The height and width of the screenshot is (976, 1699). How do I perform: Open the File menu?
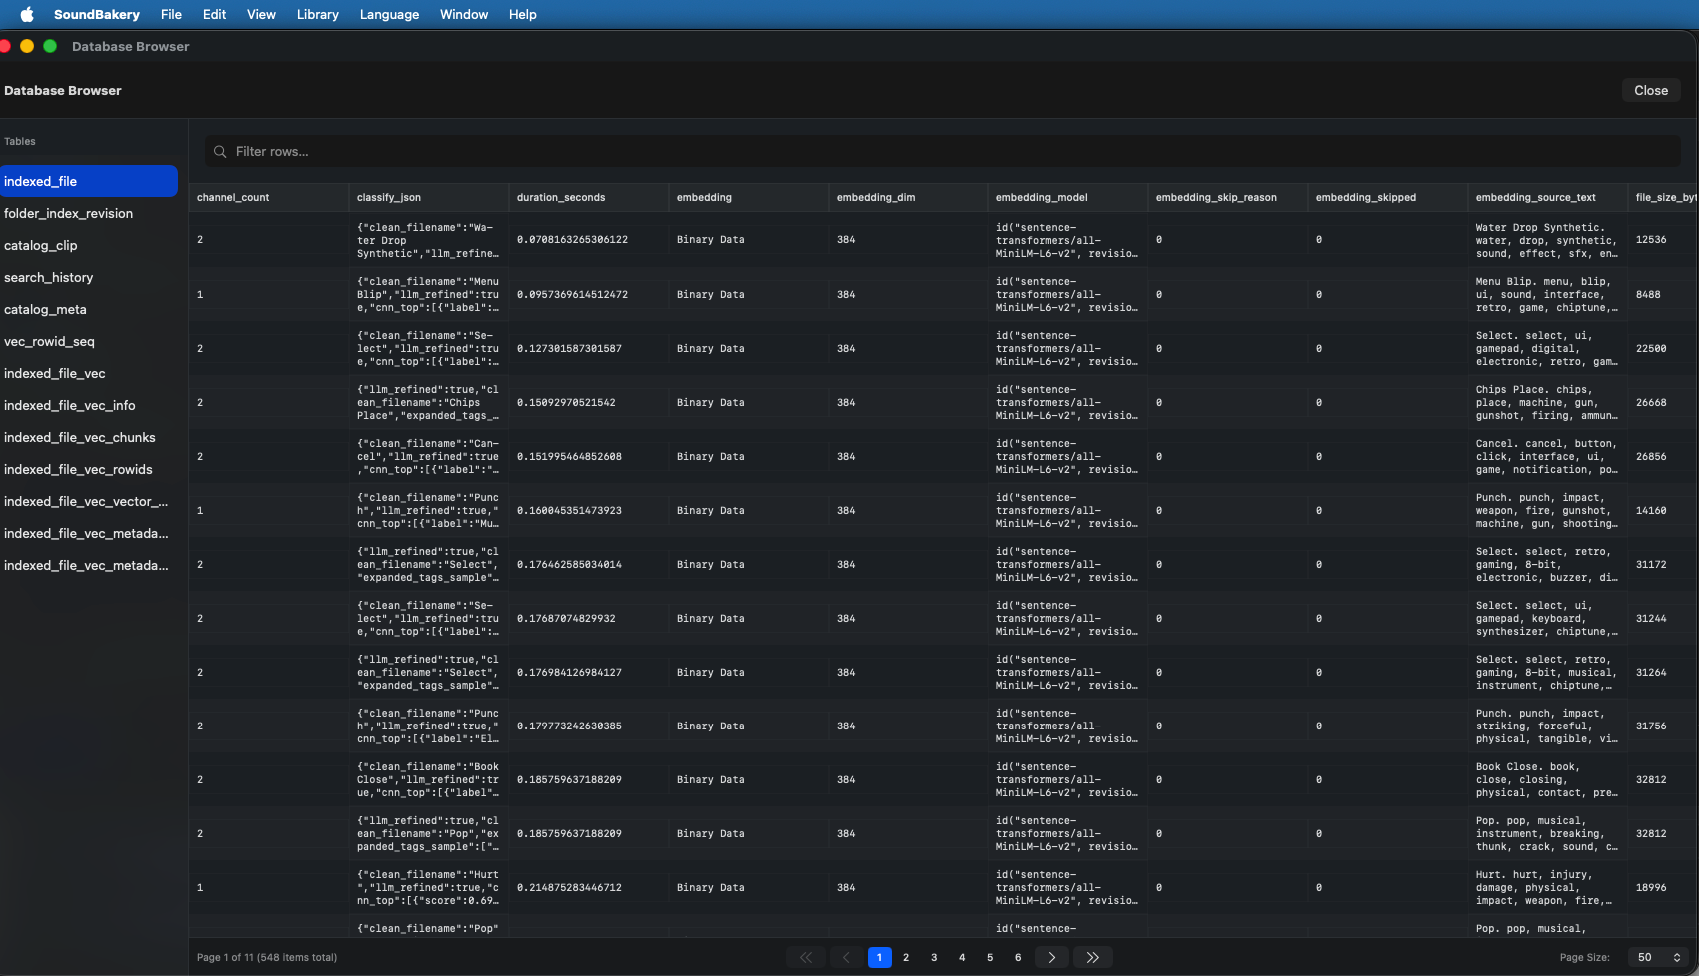tap(171, 14)
